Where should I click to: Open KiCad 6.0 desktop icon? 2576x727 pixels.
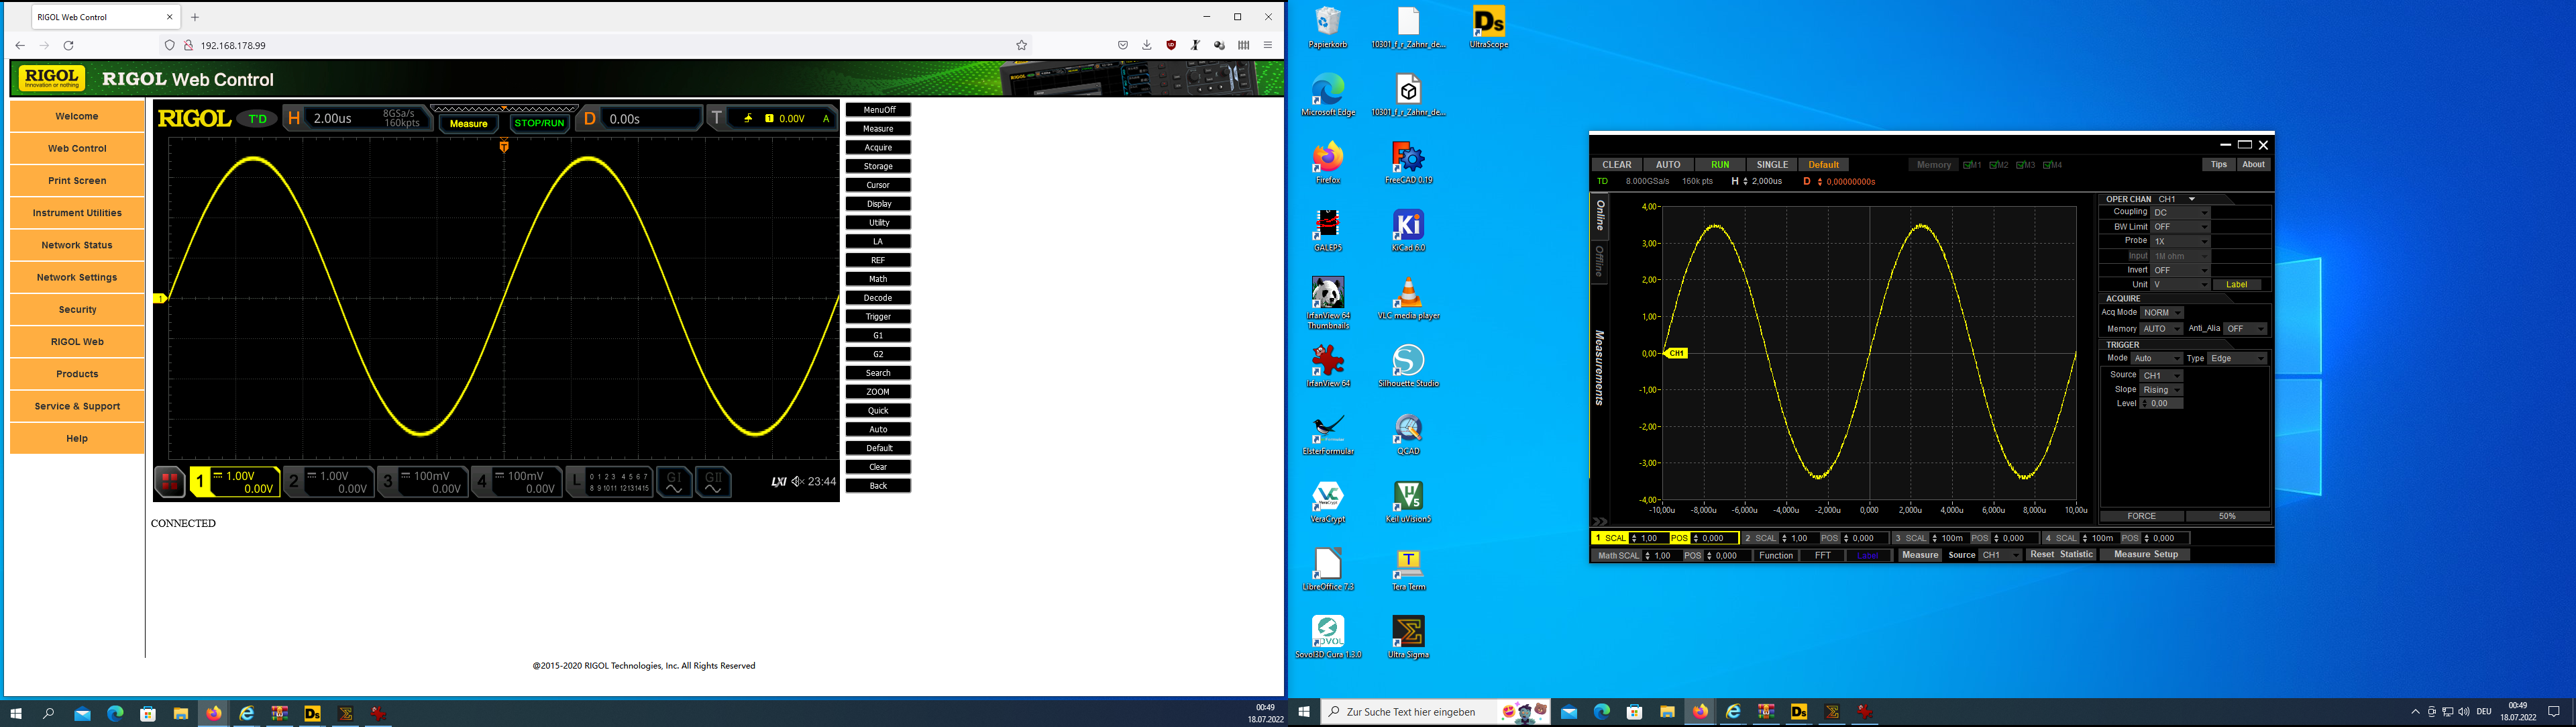1408,231
